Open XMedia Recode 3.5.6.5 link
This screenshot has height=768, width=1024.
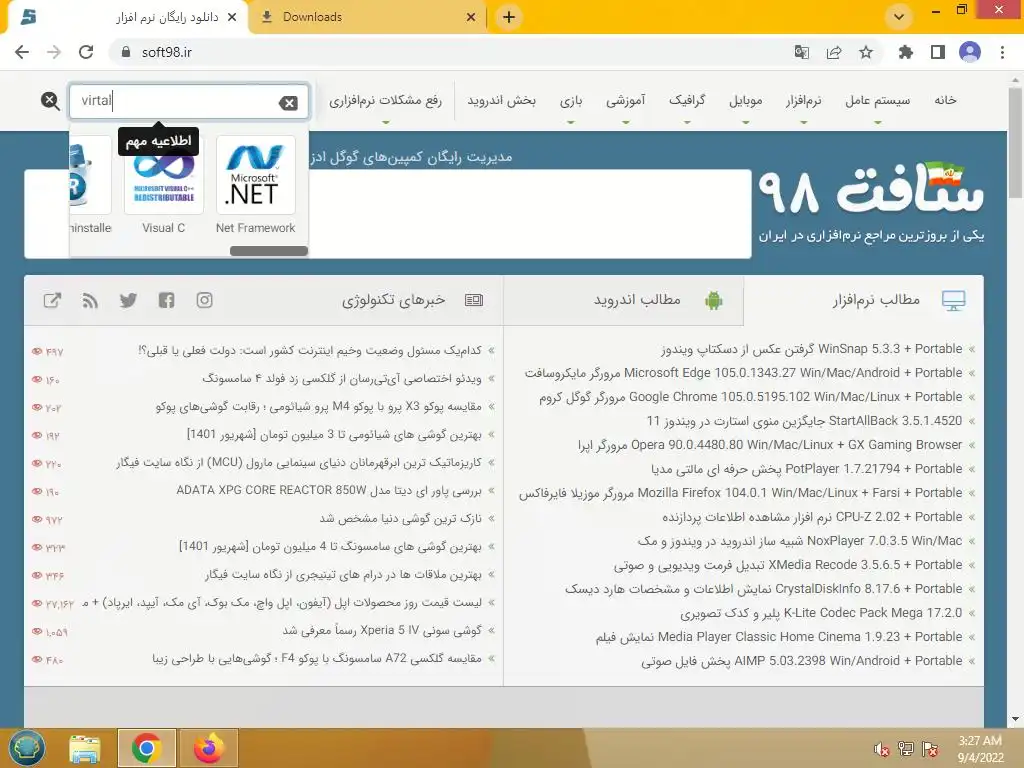(788, 565)
